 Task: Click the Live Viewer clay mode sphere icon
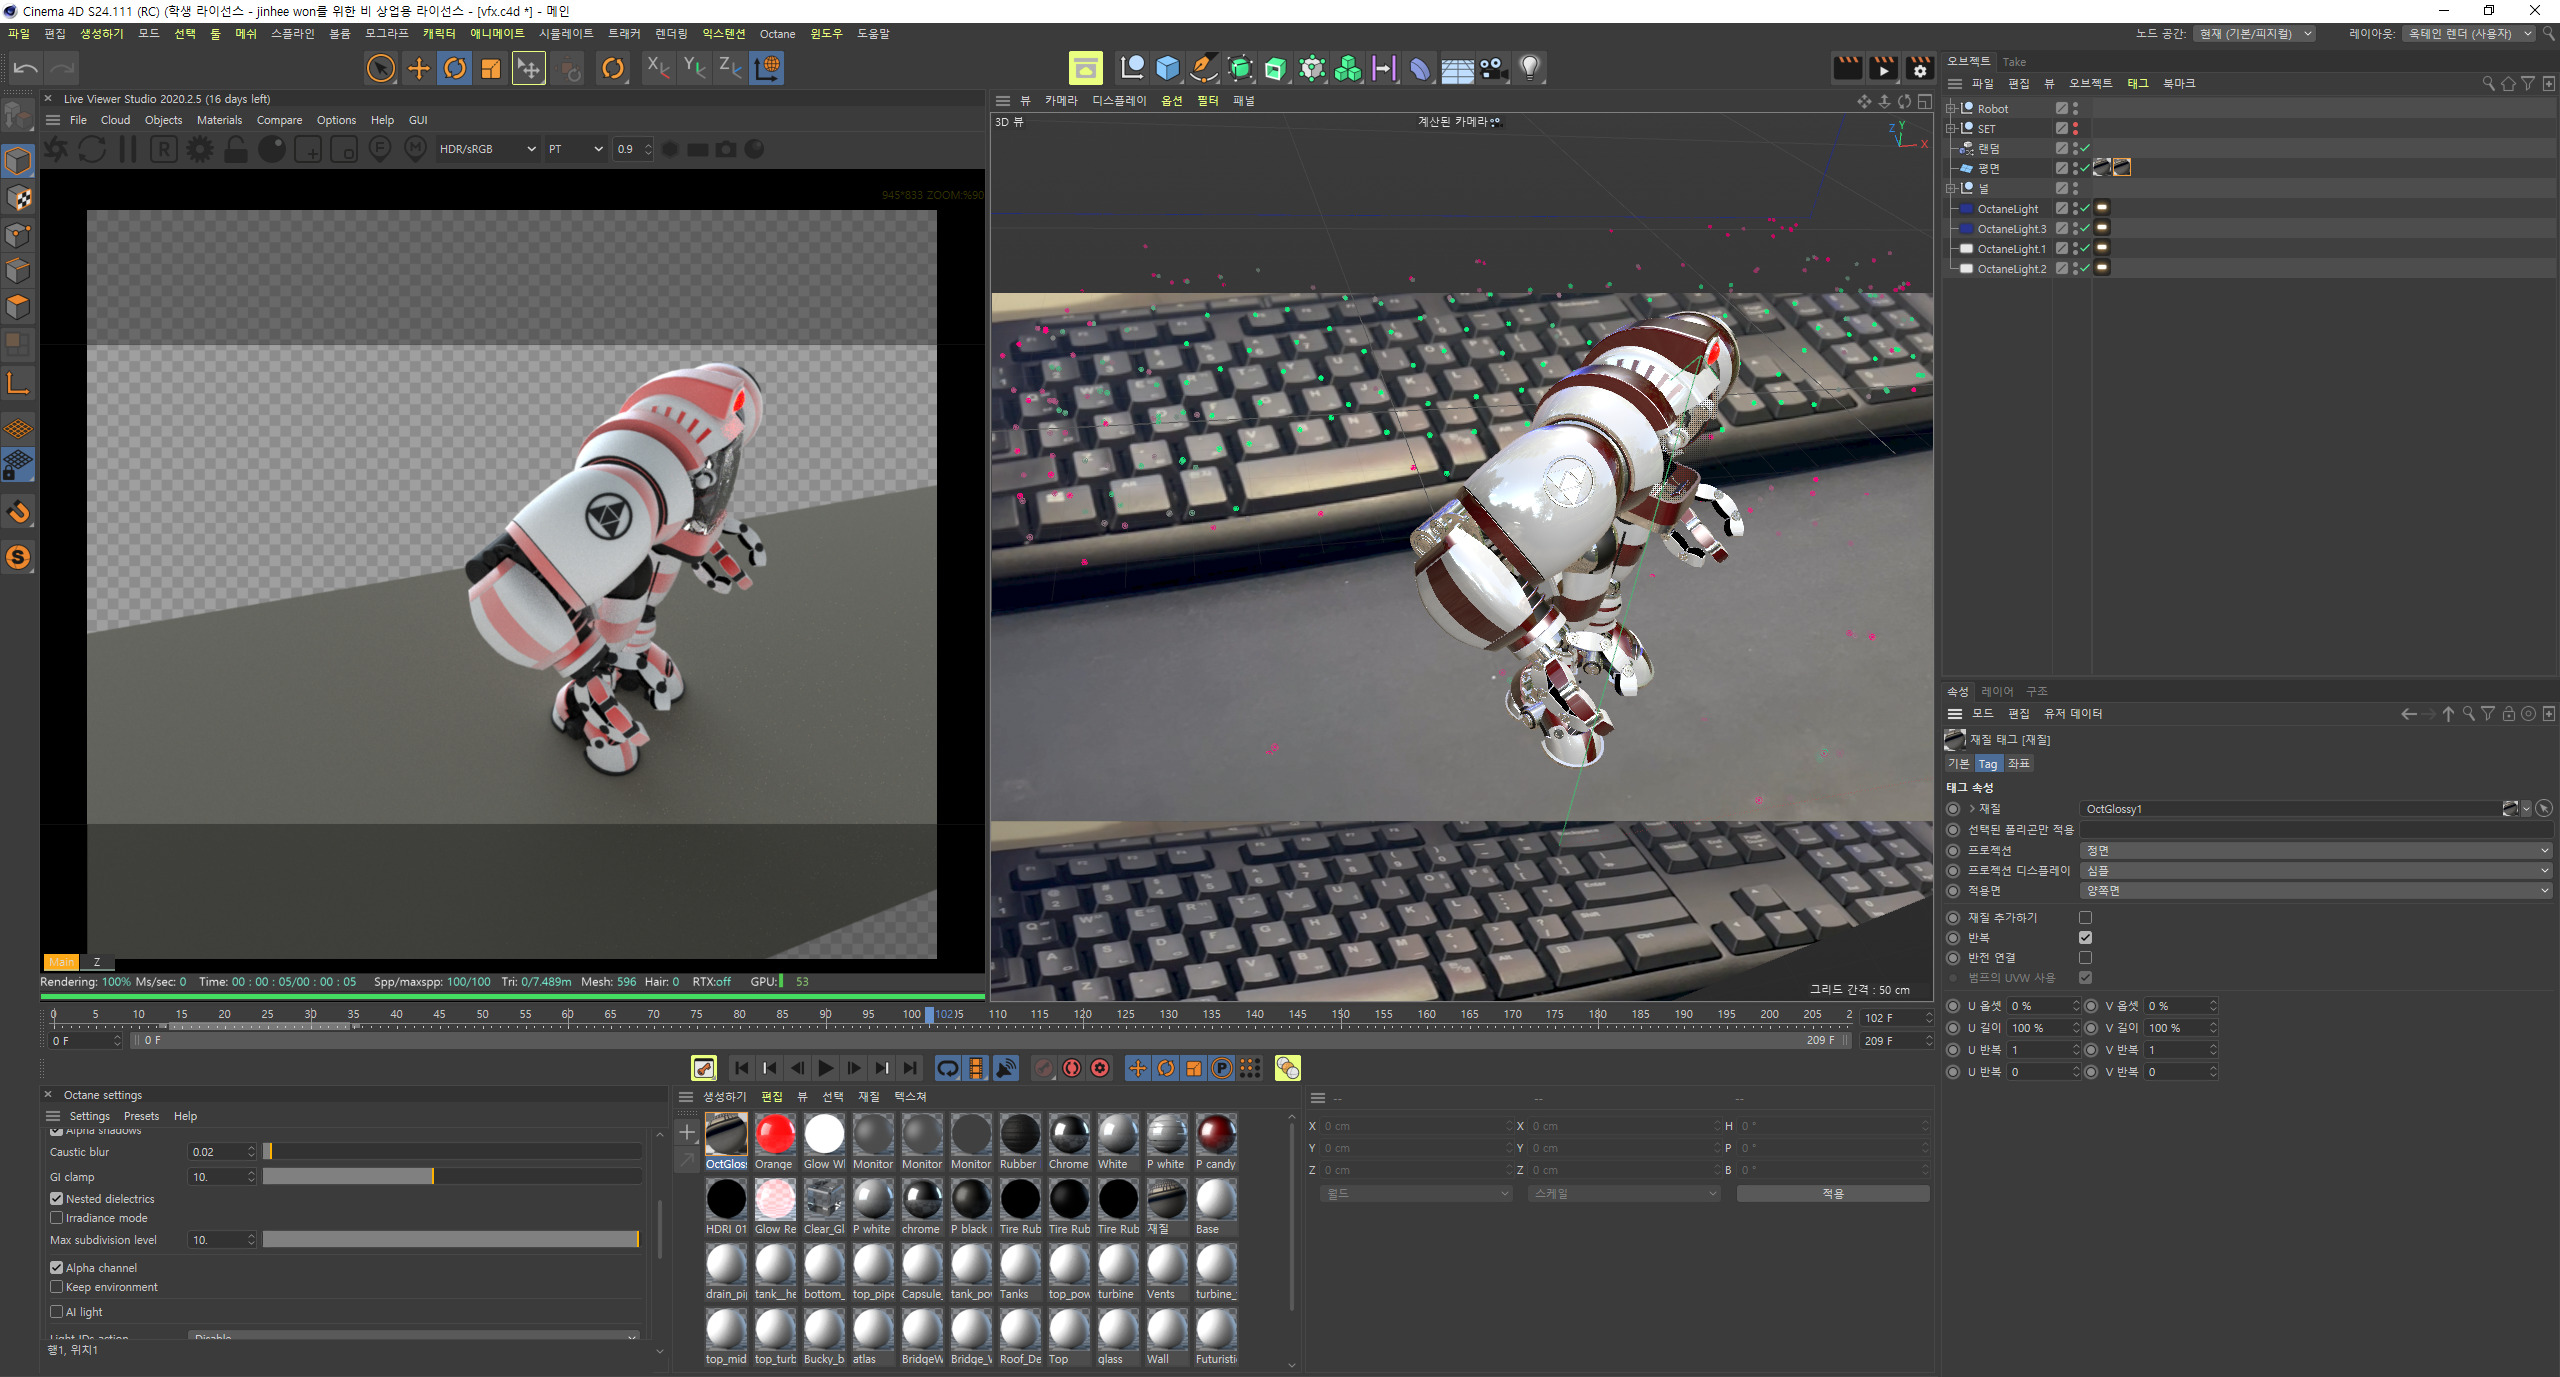click(272, 150)
